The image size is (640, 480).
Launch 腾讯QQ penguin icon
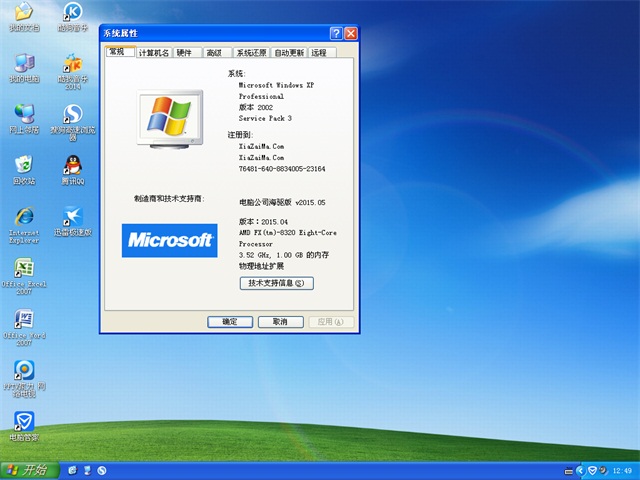pos(72,165)
